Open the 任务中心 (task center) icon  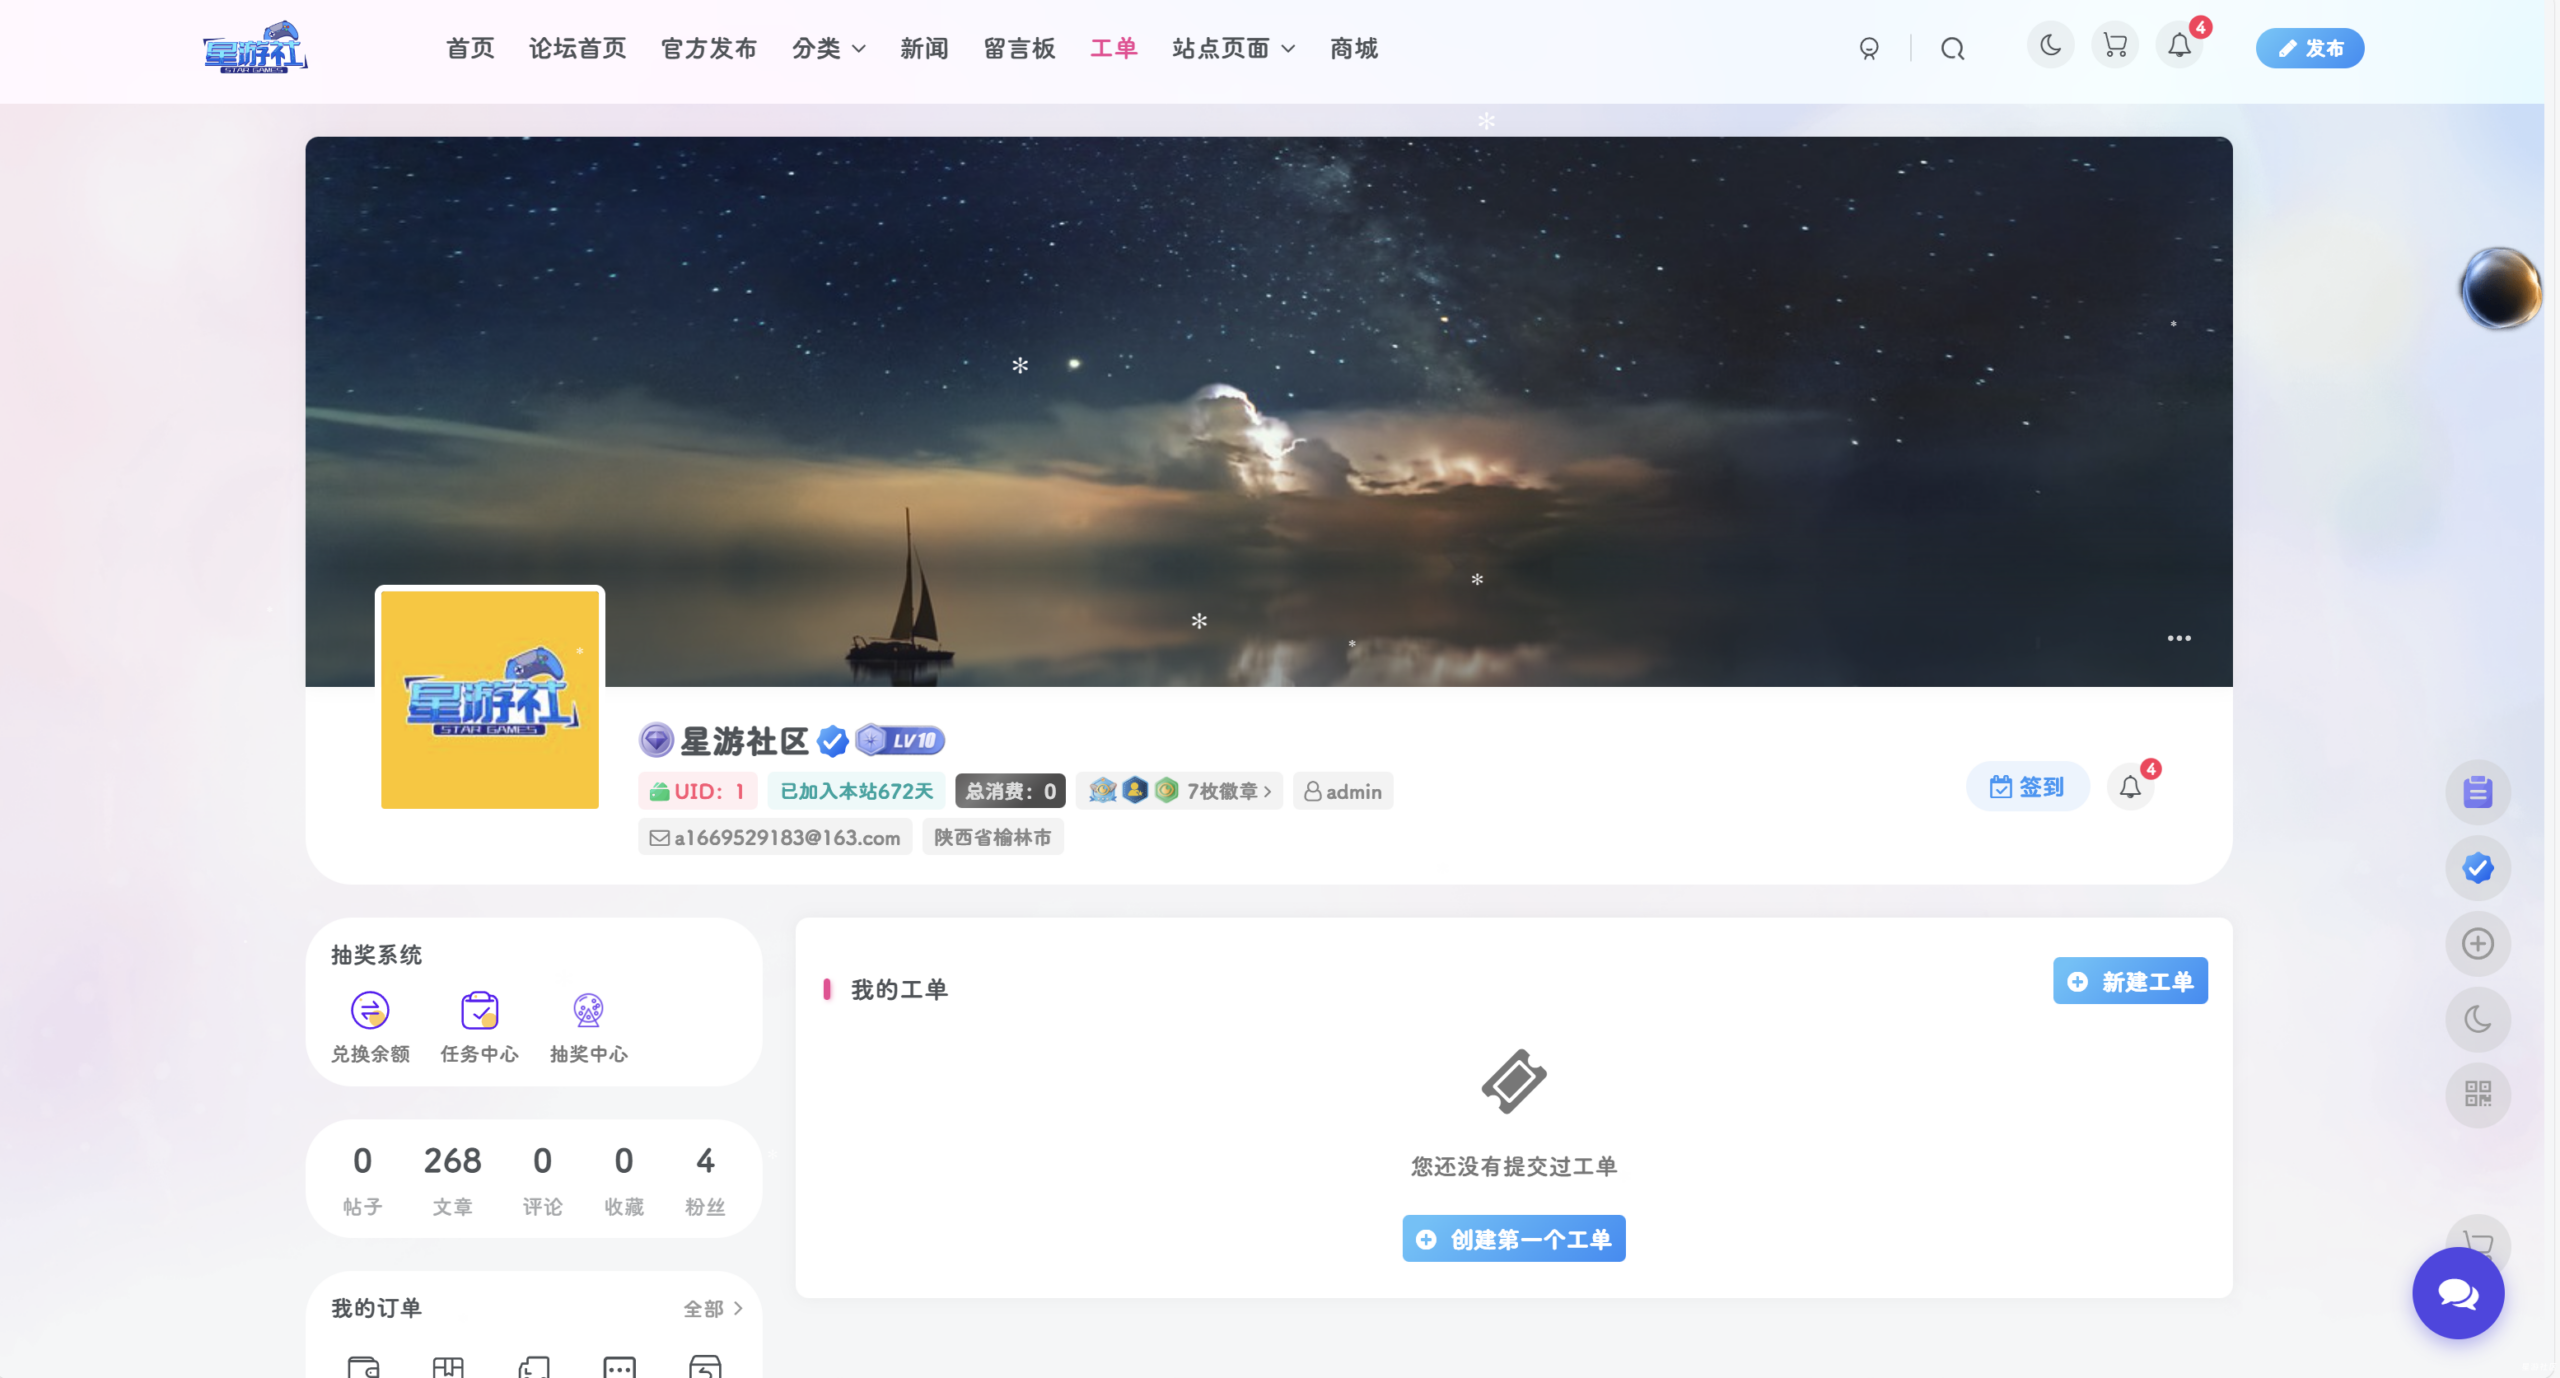coord(479,1010)
